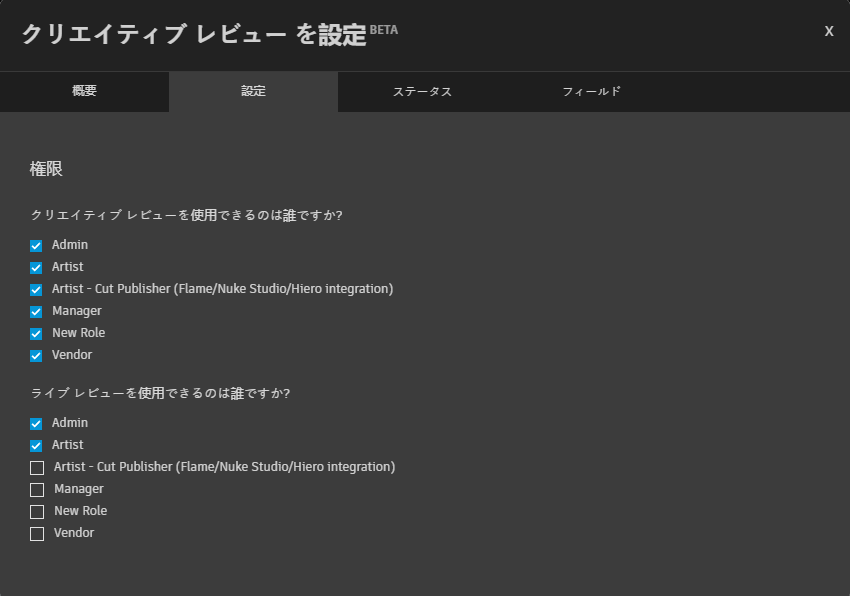
Task: Enable New Role for live review access
Action: pos(37,510)
